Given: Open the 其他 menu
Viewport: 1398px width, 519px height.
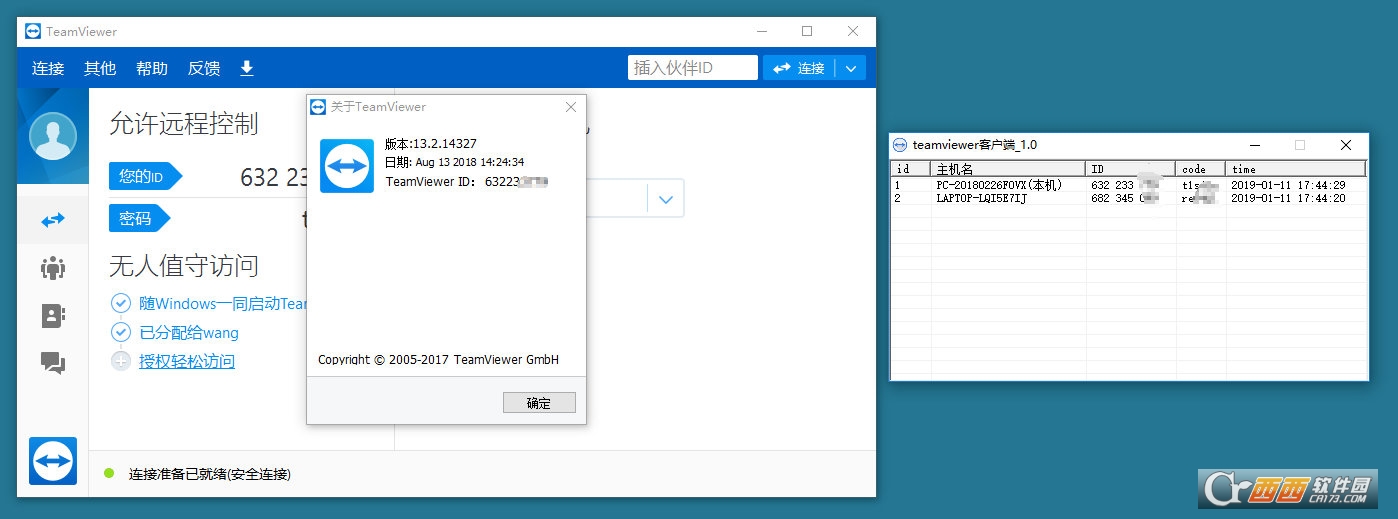Looking at the screenshot, I should click(100, 68).
